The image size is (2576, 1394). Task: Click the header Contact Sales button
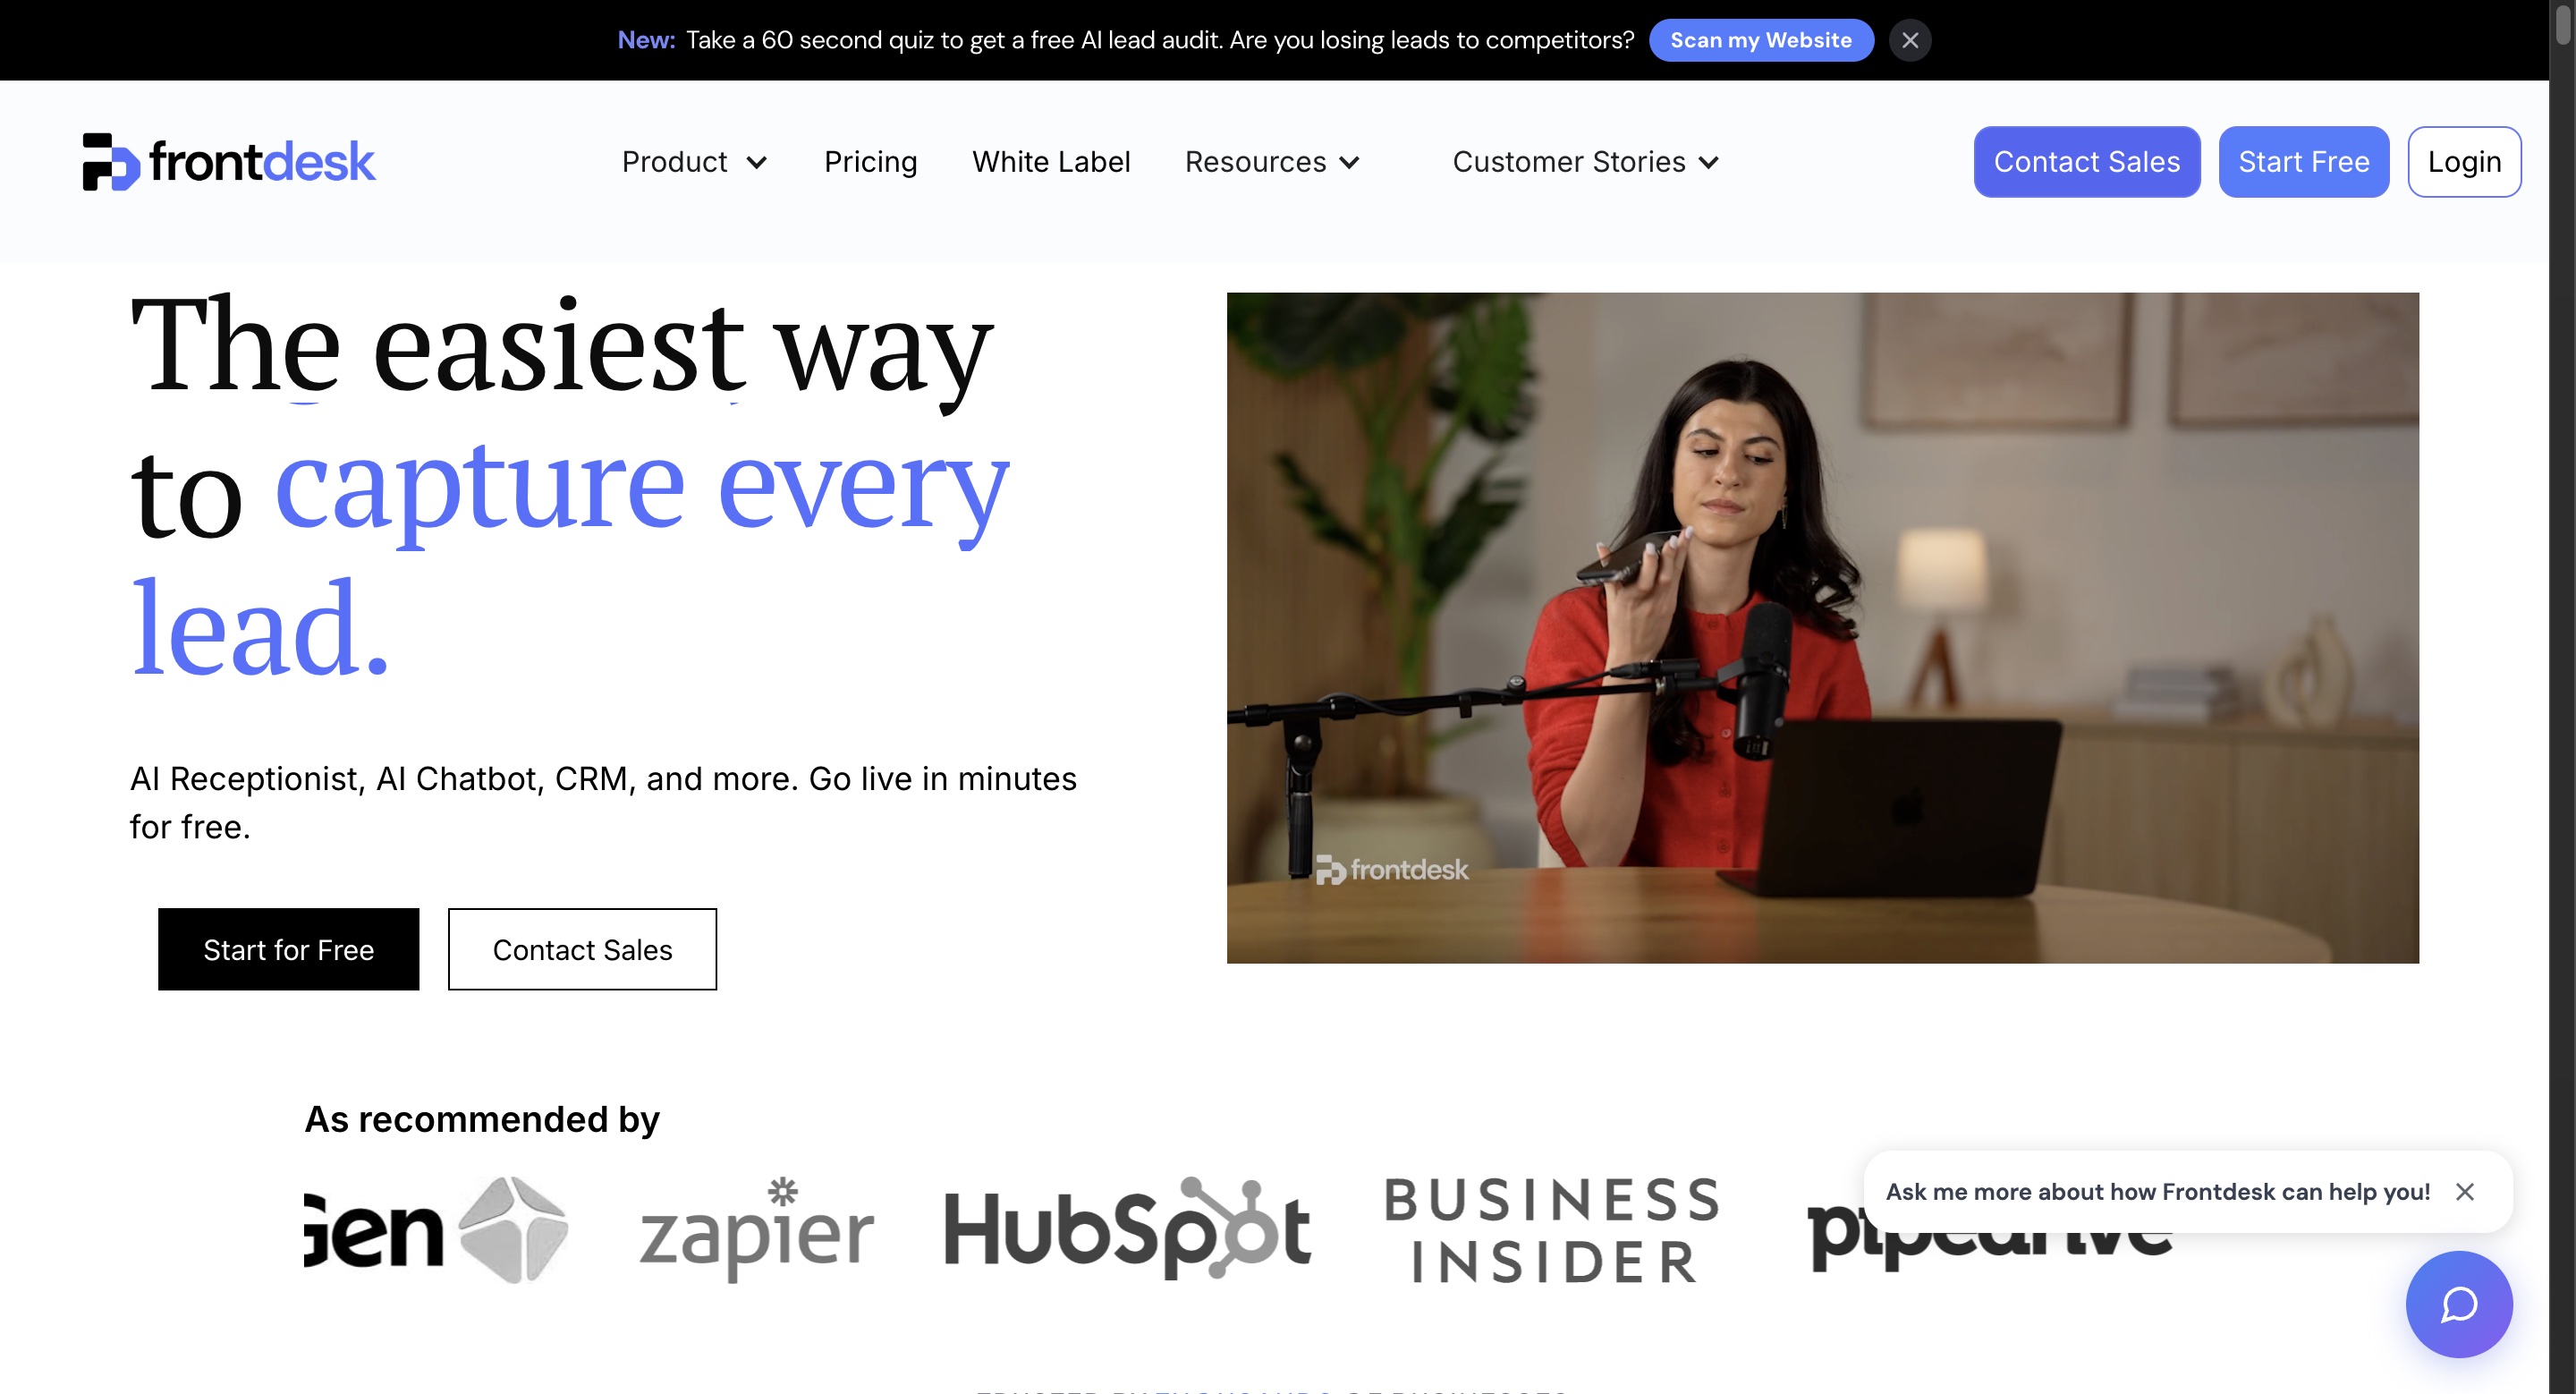pyautogui.click(x=2087, y=162)
